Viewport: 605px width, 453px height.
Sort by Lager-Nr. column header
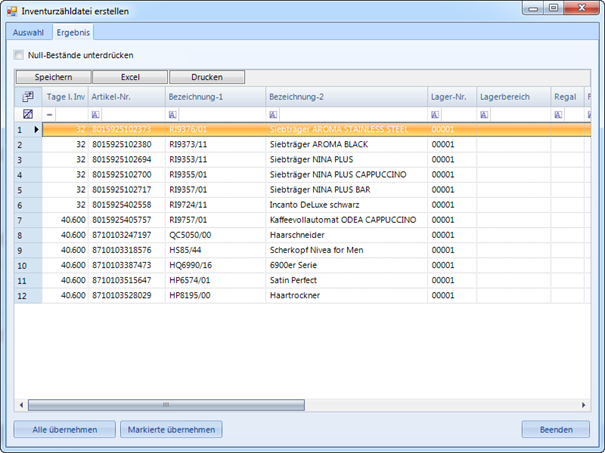pyautogui.click(x=452, y=97)
